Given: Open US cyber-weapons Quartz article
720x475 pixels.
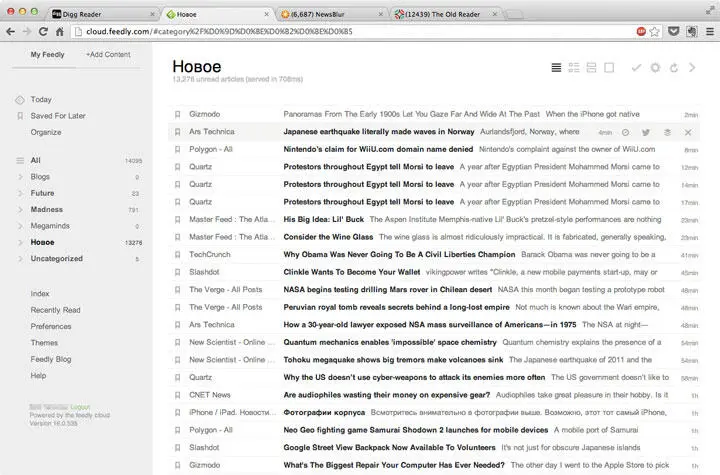Looking at the screenshot, I should coord(414,377).
